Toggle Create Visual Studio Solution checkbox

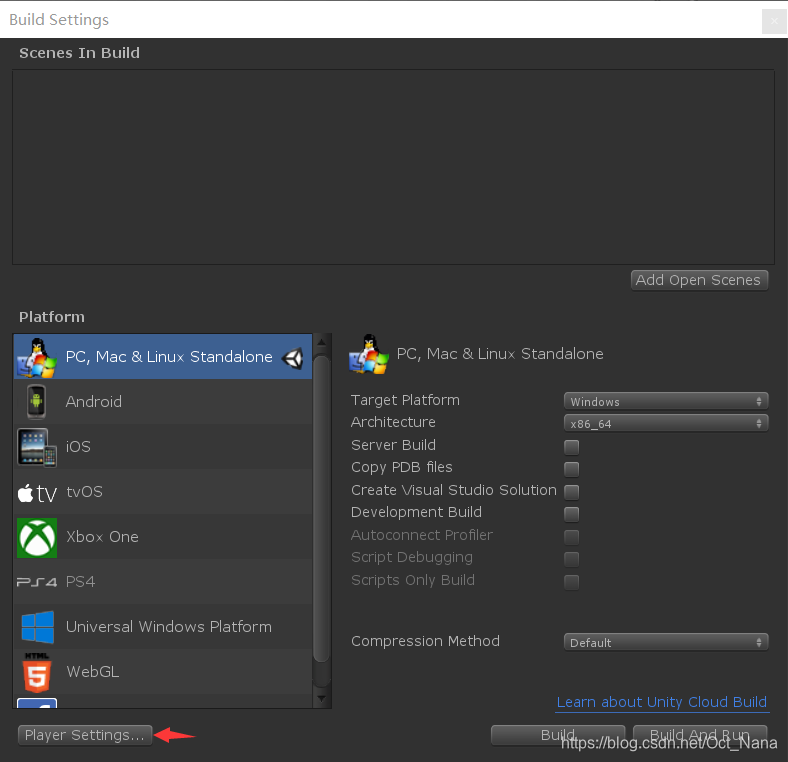(x=571, y=492)
